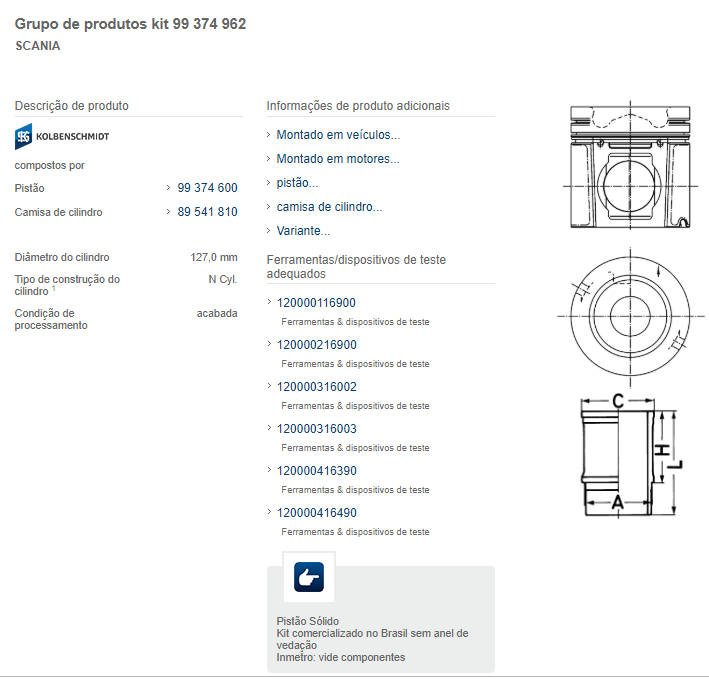Image resolution: width=709 pixels, height=679 pixels.
Task: Open test tool 120000316002
Action: click(316, 387)
